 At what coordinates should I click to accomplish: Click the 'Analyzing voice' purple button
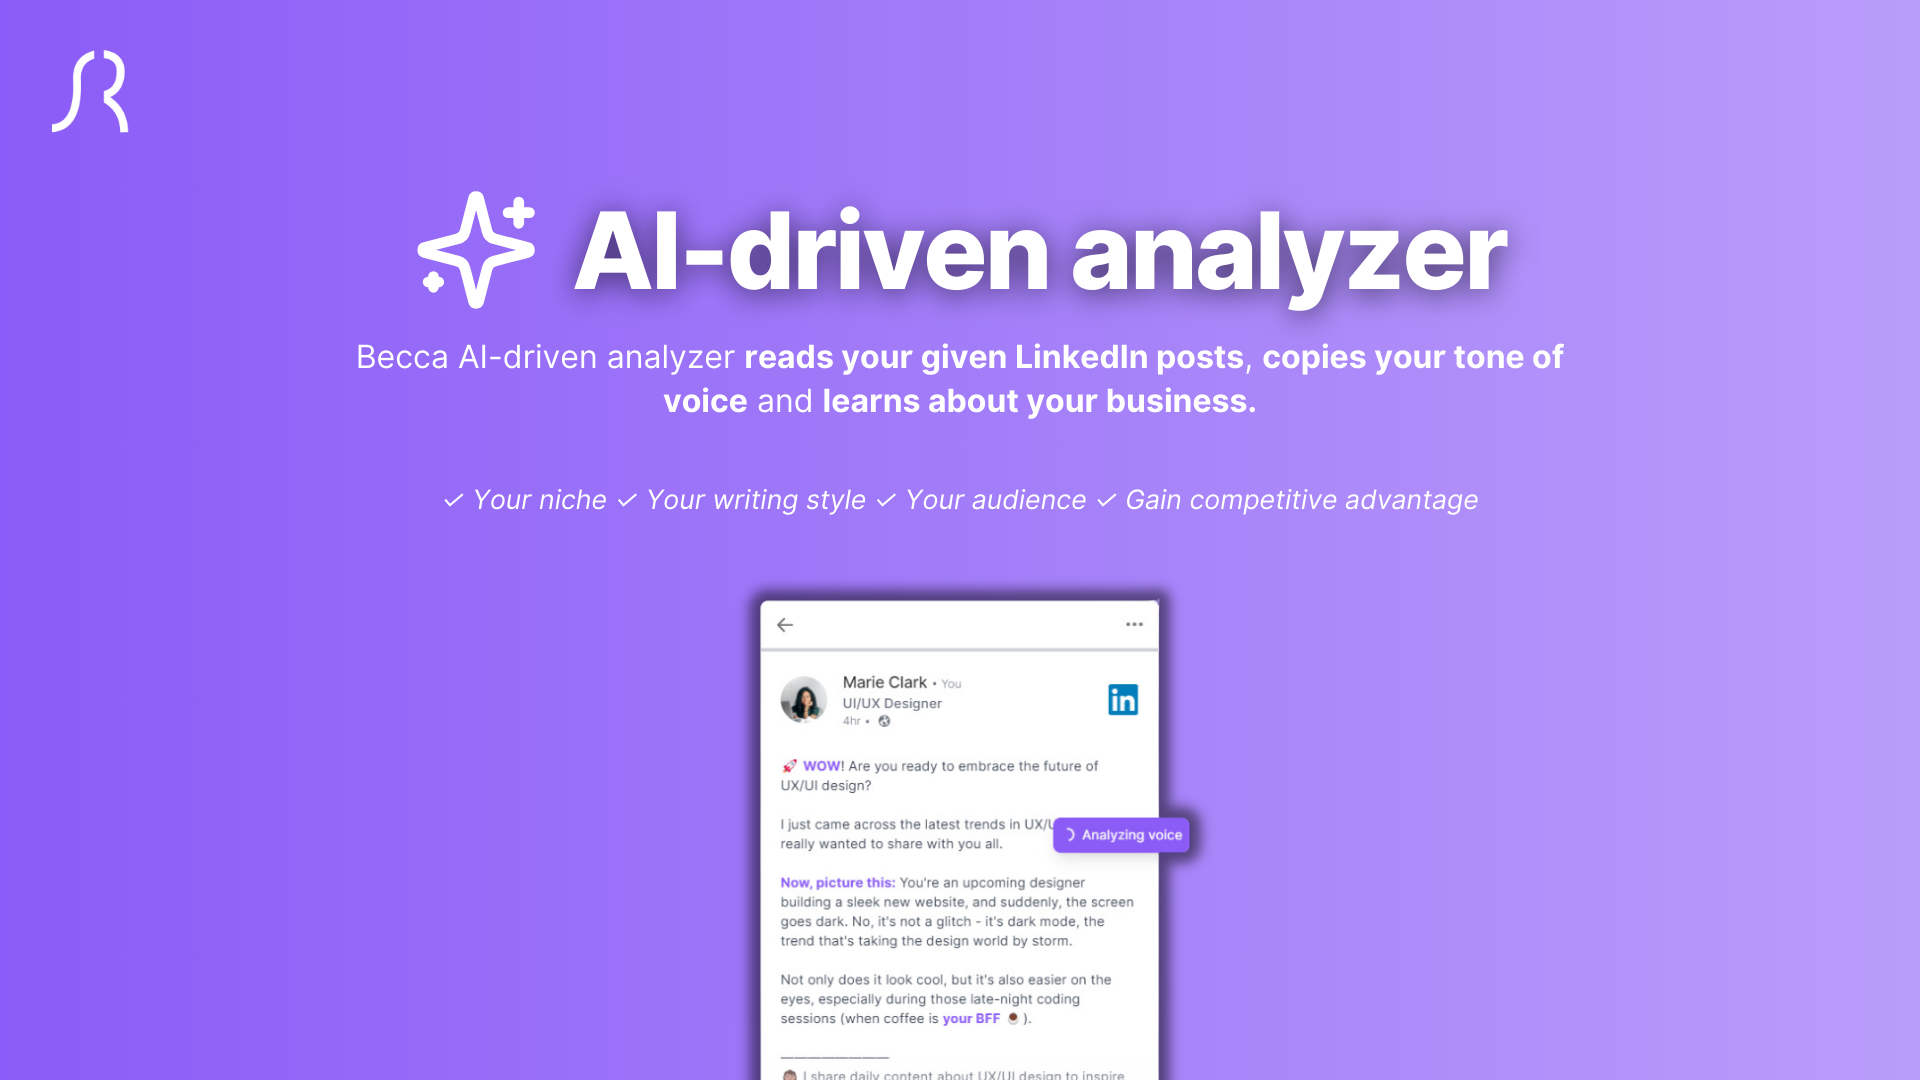point(1121,833)
